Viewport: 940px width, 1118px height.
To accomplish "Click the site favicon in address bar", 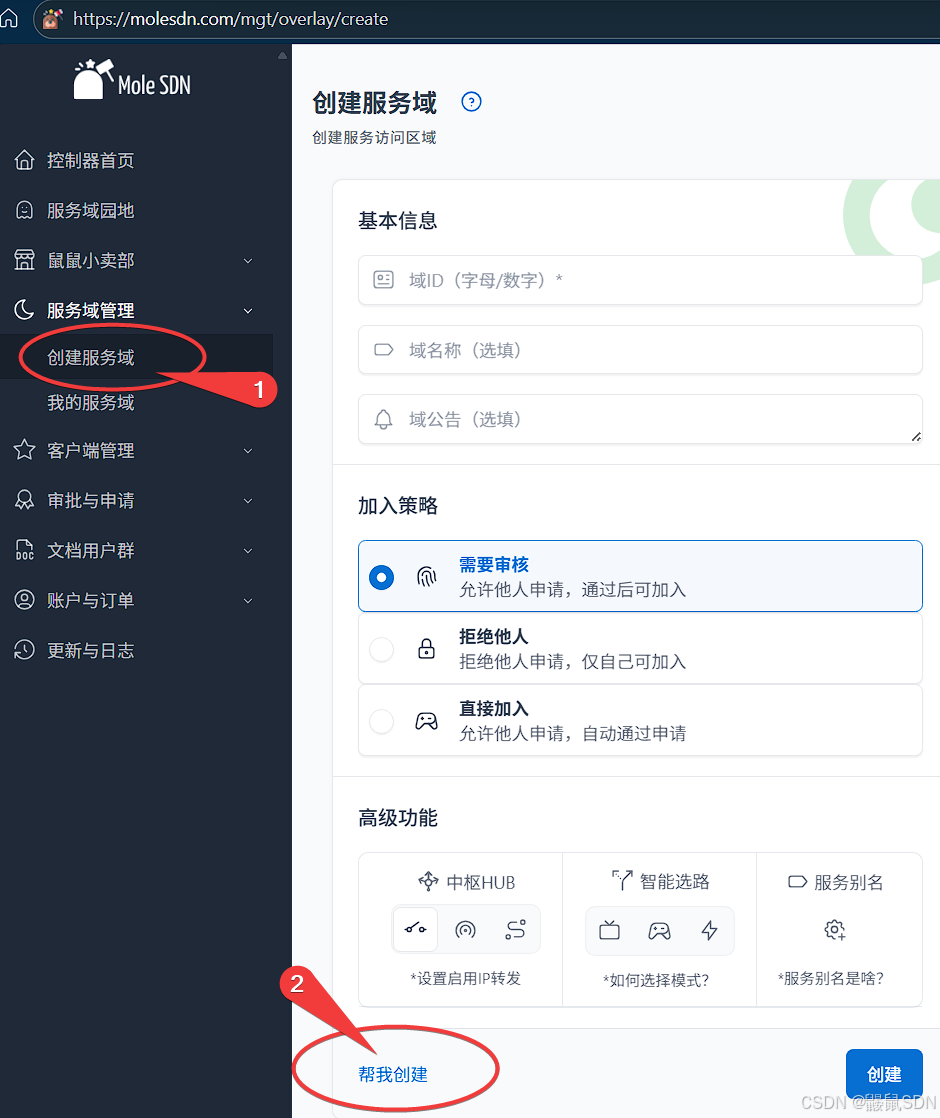I will [x=52, y=19].
